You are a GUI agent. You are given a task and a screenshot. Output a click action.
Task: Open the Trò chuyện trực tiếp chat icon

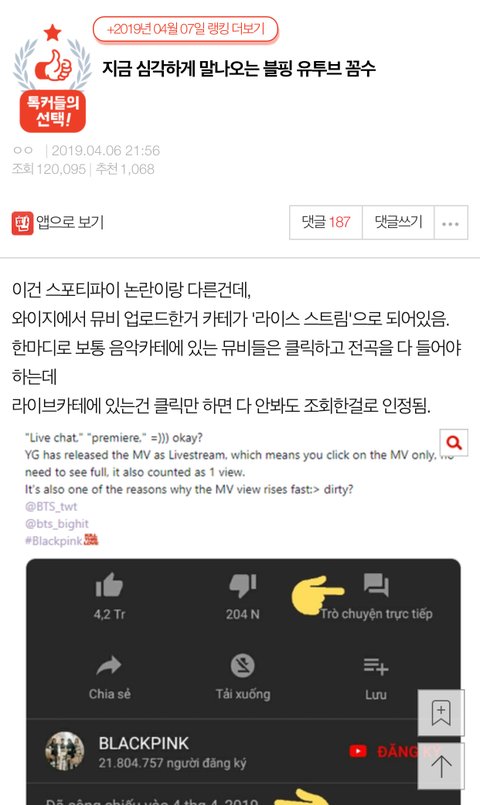(x=376, y=585)
